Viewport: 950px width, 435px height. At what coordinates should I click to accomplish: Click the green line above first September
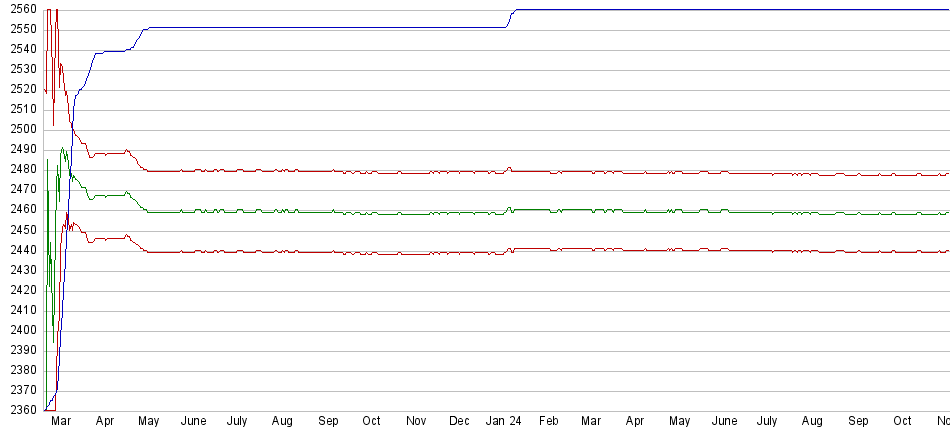(x=328, y=212)
